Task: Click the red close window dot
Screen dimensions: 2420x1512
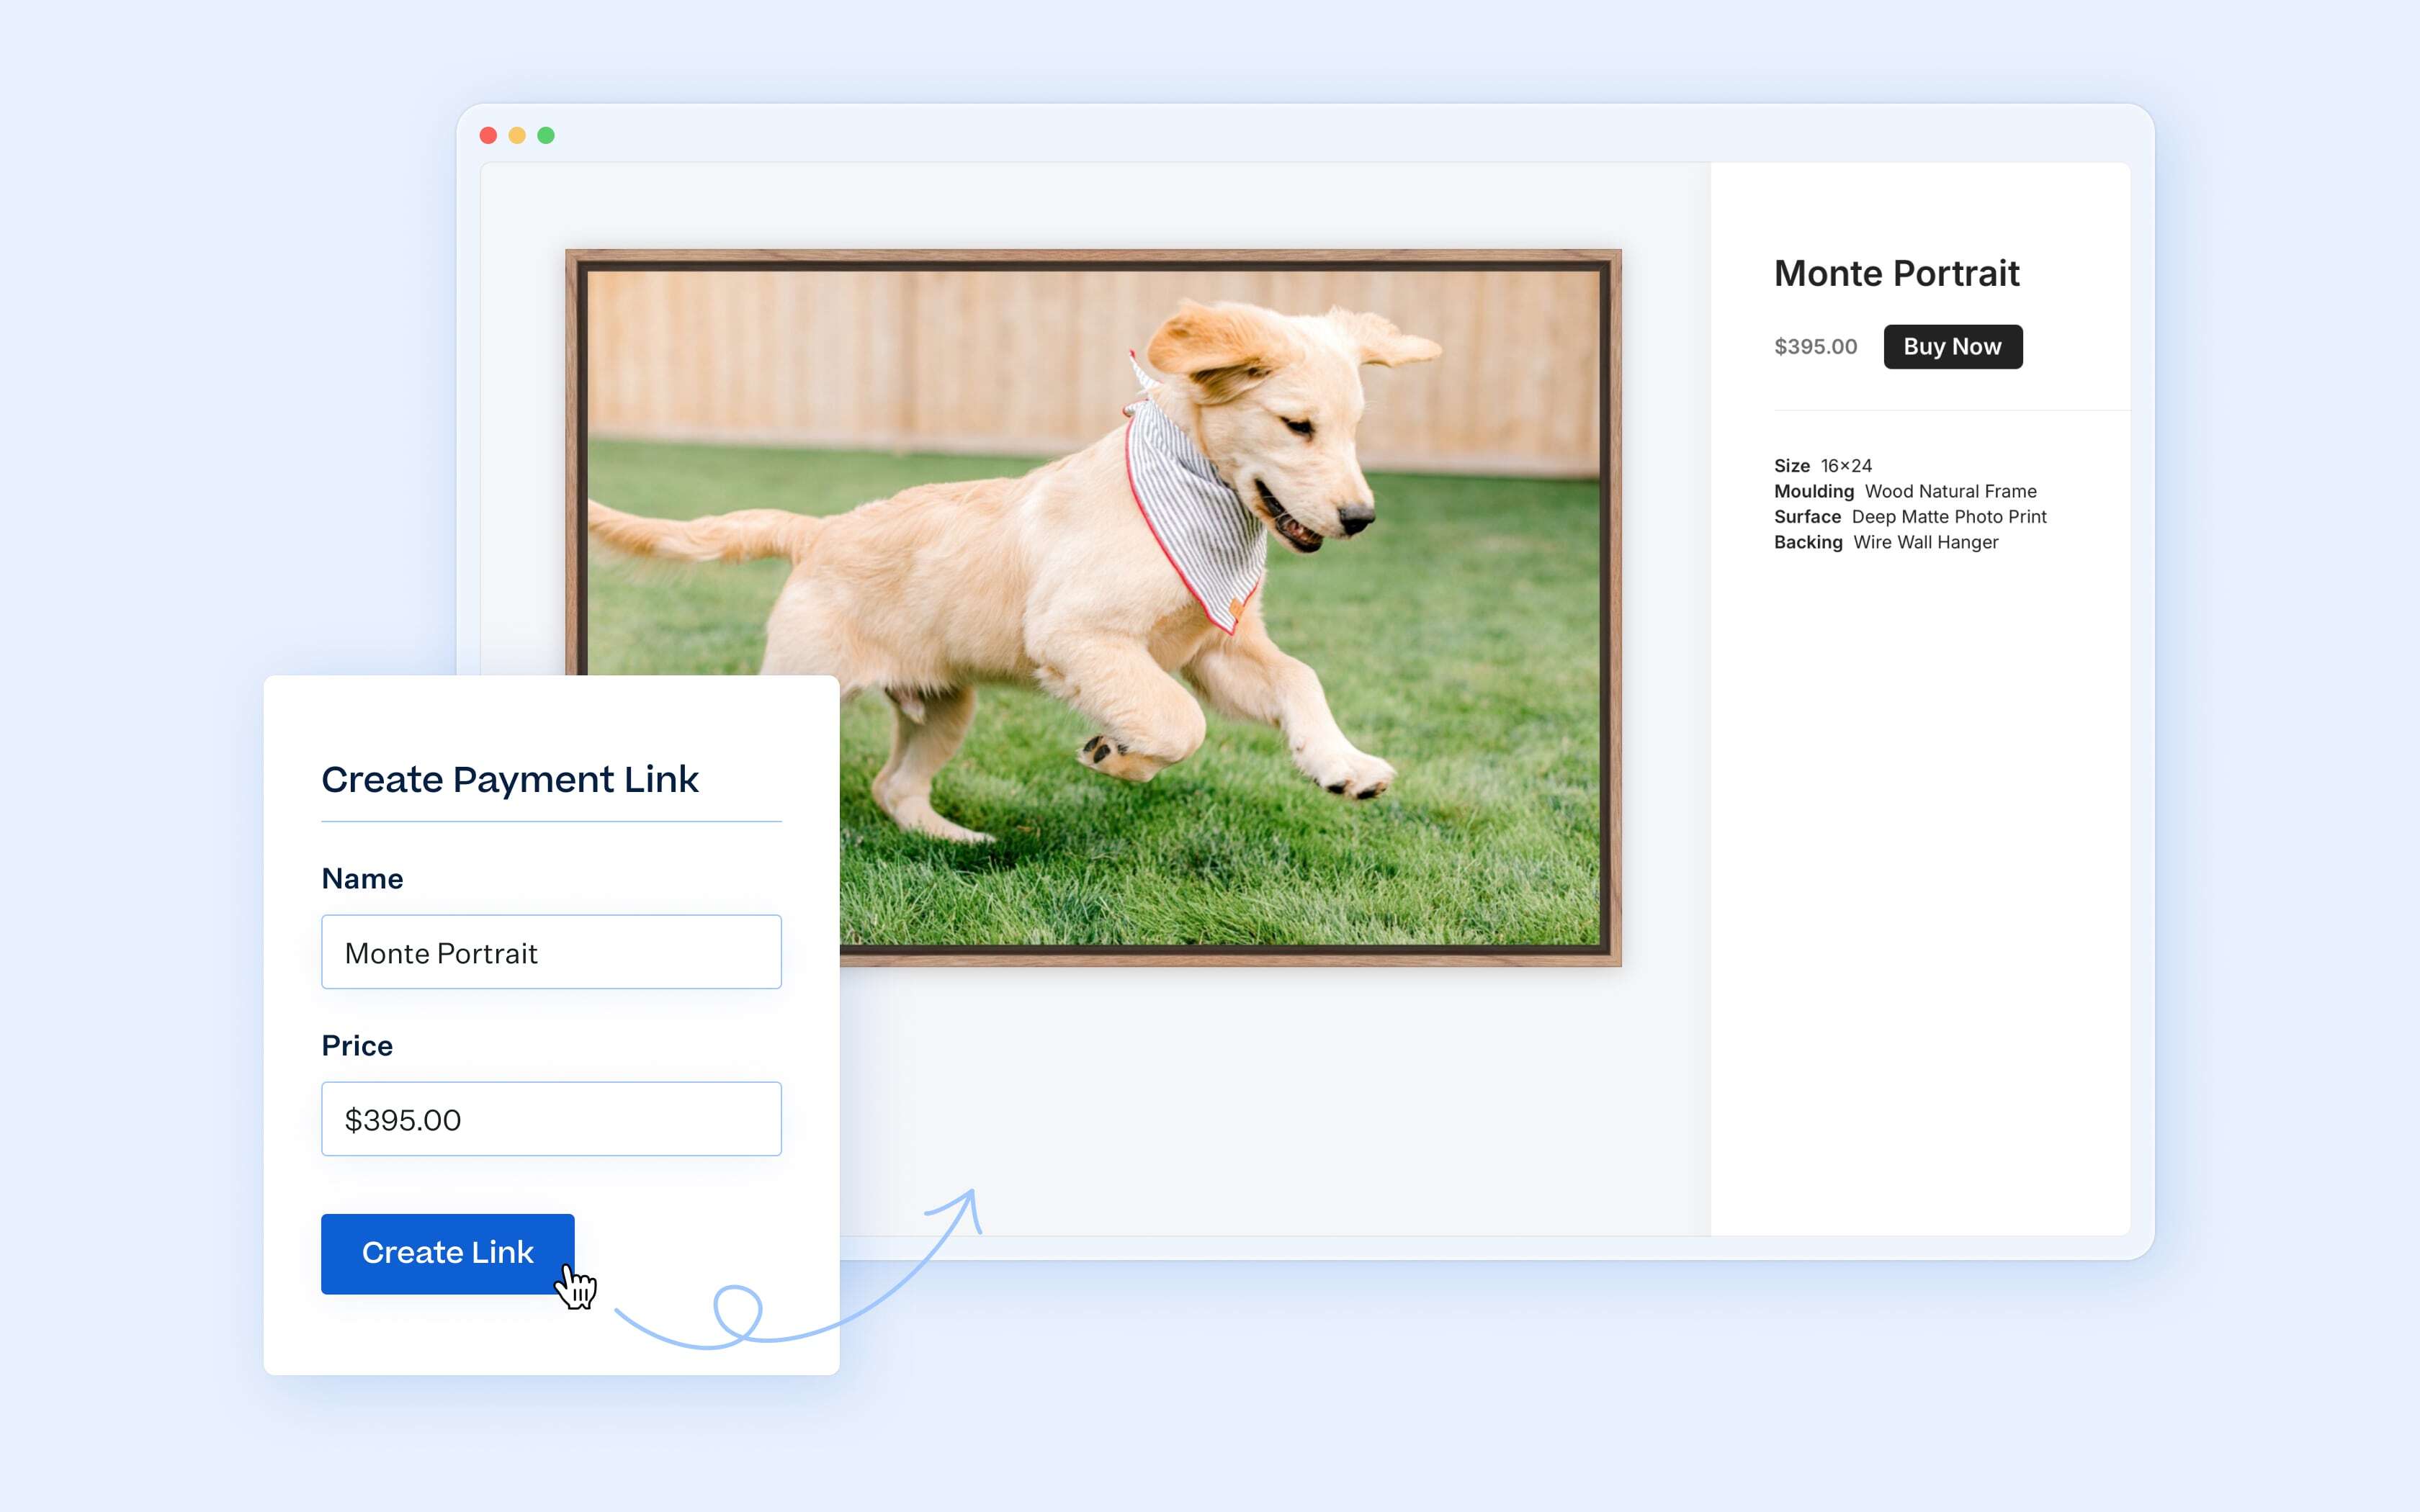Action: click(x=488, y=135)
